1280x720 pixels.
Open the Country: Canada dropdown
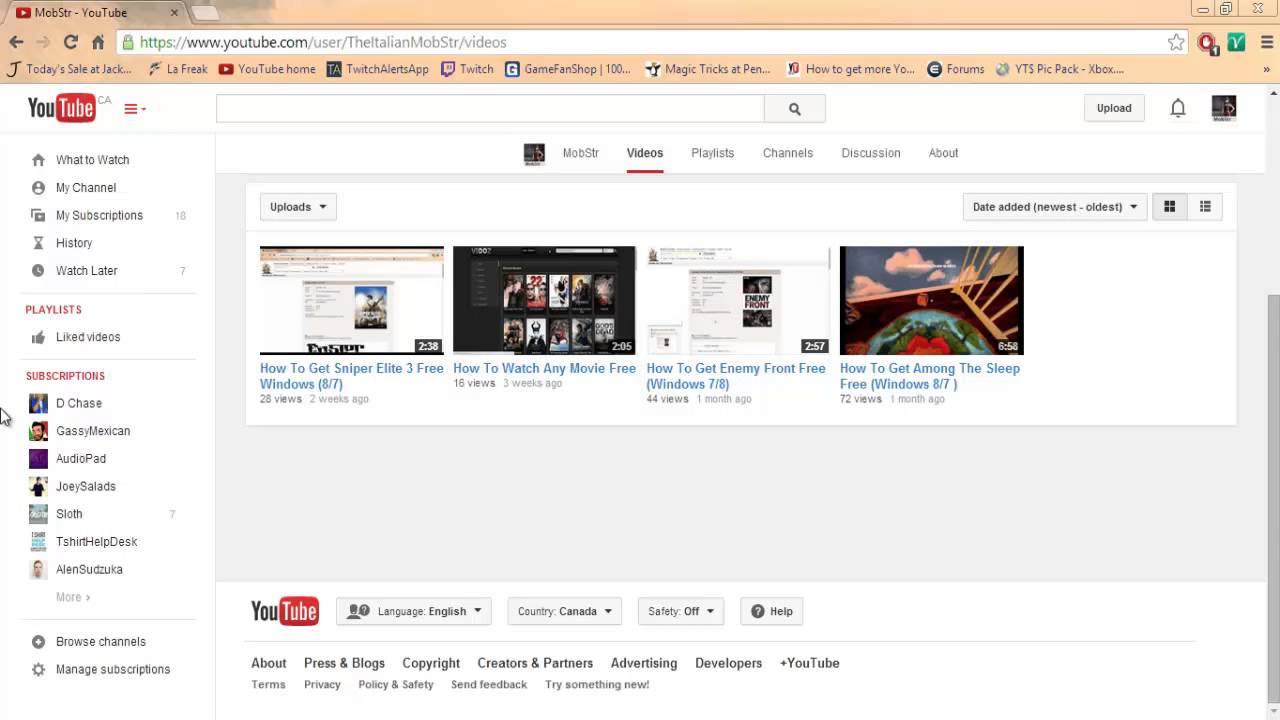tap(565, 611)
